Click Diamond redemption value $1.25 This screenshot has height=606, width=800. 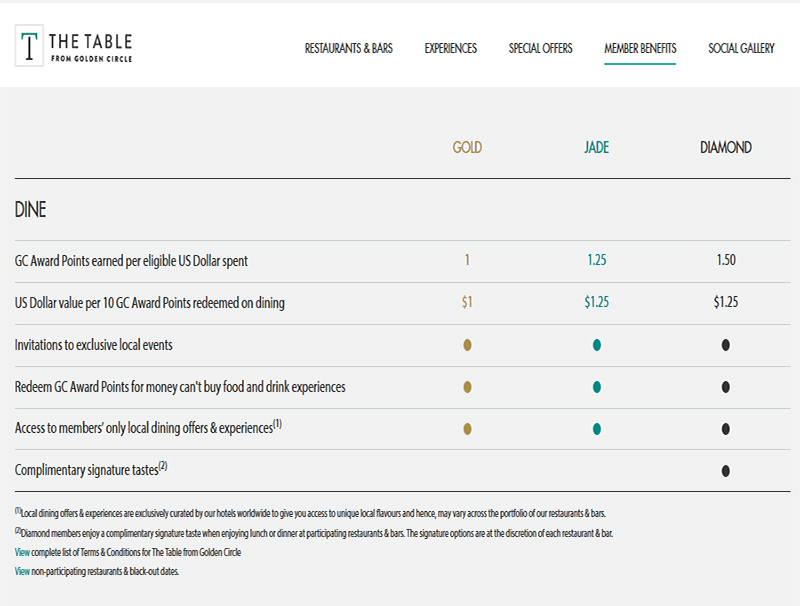[x=726, y=302]
